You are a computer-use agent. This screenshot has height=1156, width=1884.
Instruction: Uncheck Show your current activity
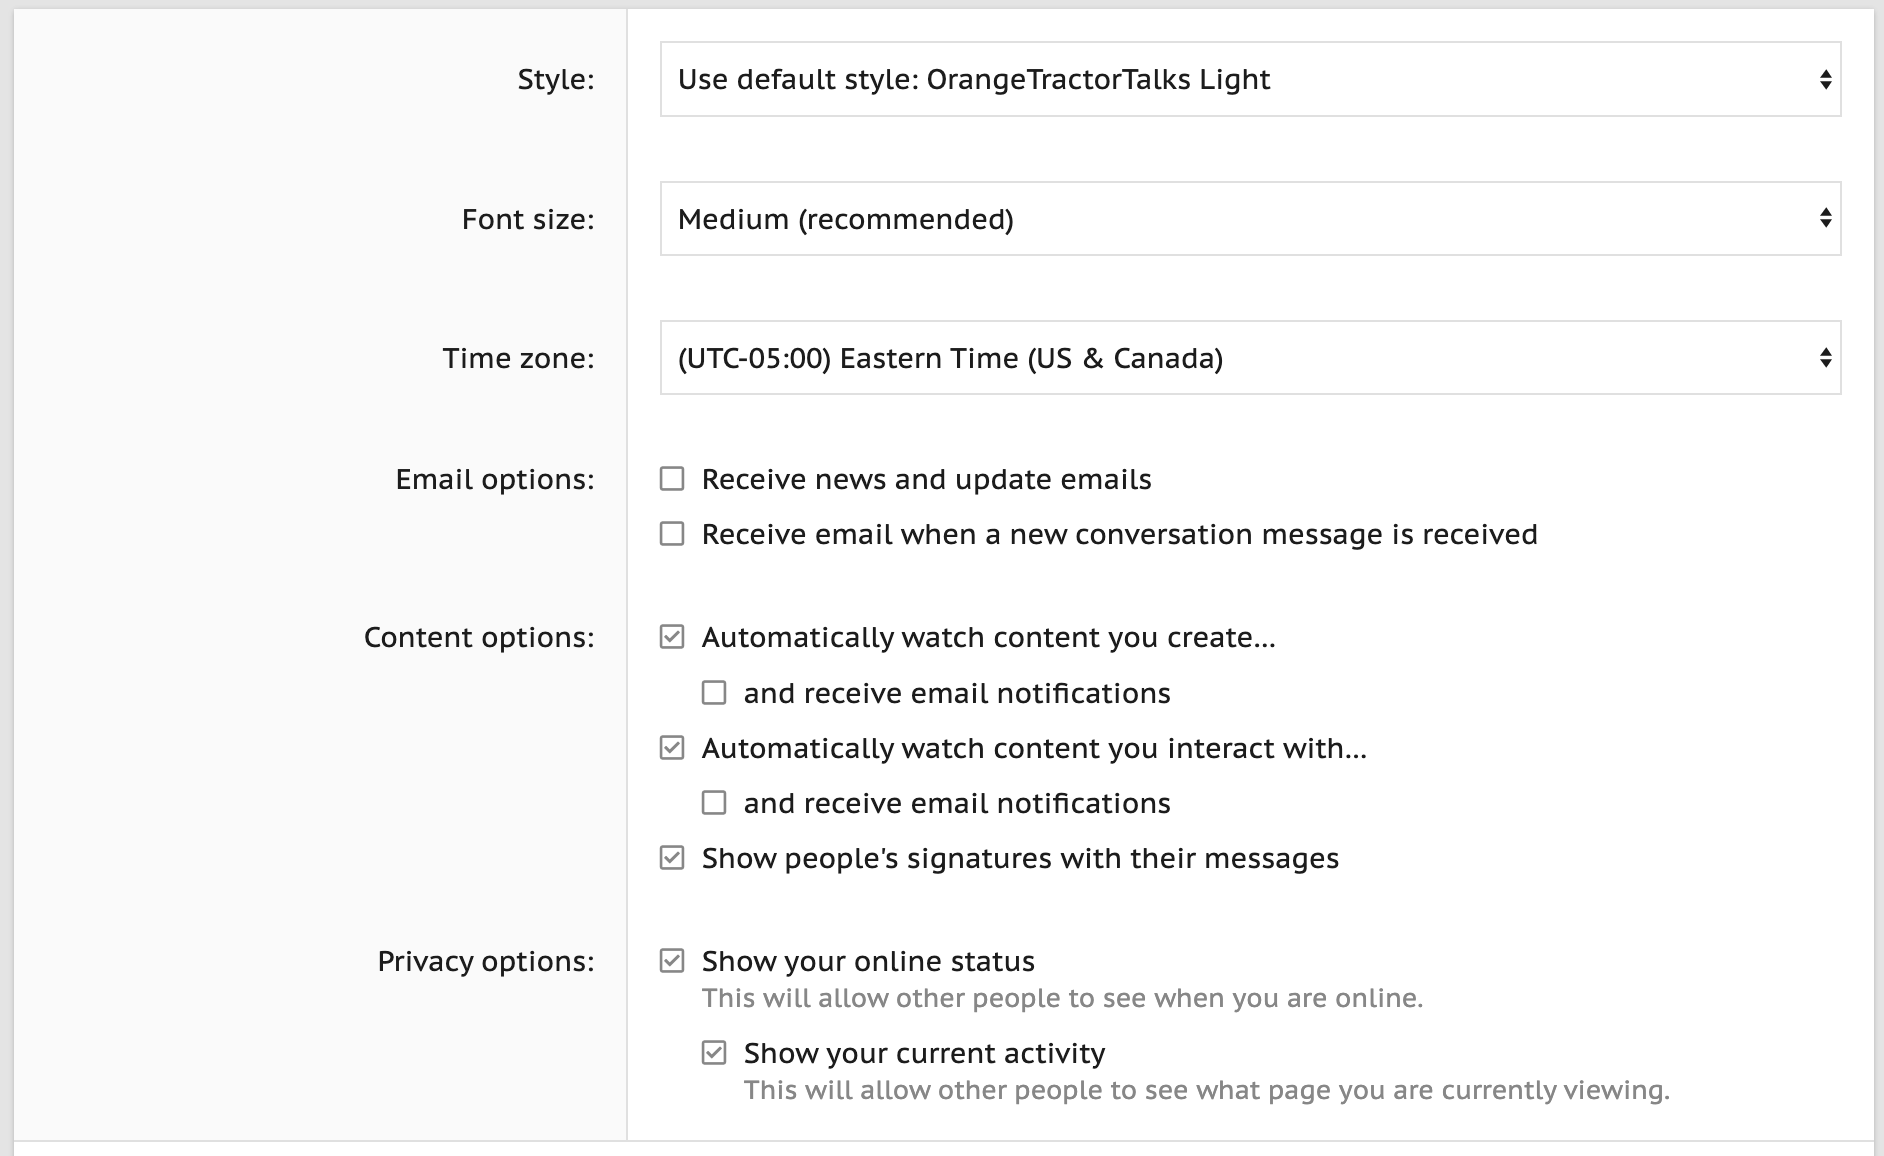[714, 1053]
